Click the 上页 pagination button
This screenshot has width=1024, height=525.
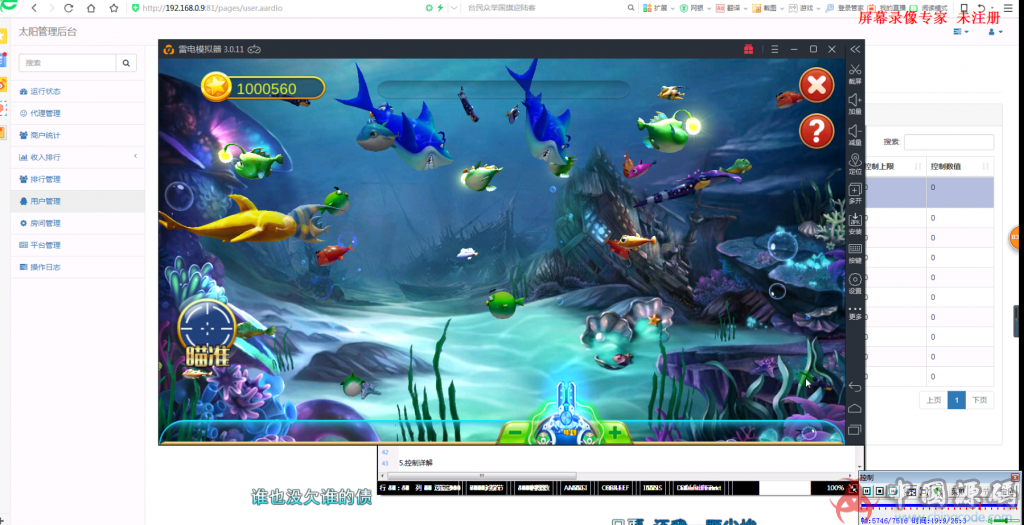pos(933,400)
